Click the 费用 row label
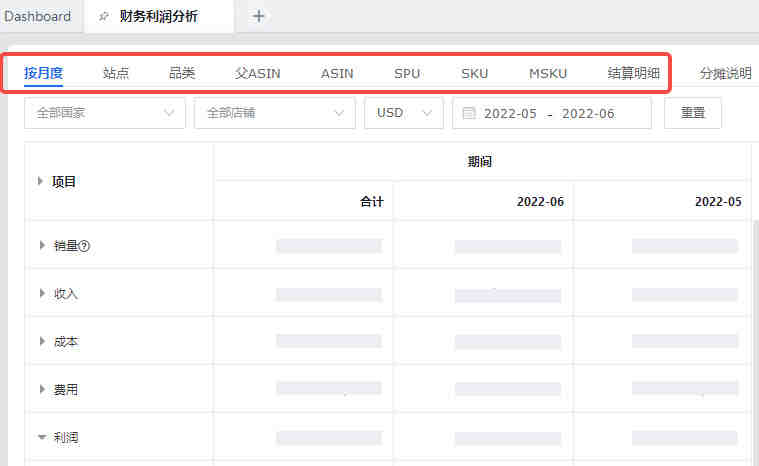The image size is (759, 466). click(x=66, y=390)
